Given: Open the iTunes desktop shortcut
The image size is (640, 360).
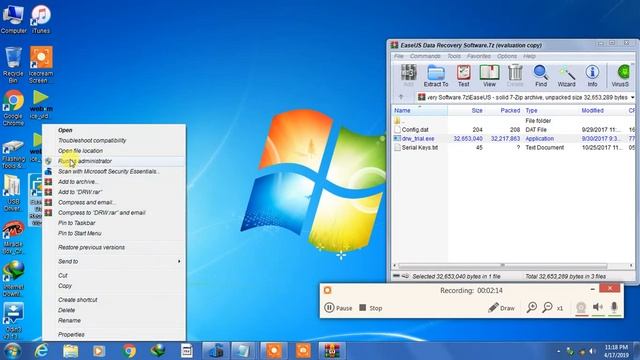Looking at the screenshot, I should pyautogui.click(x=41, y=19).
